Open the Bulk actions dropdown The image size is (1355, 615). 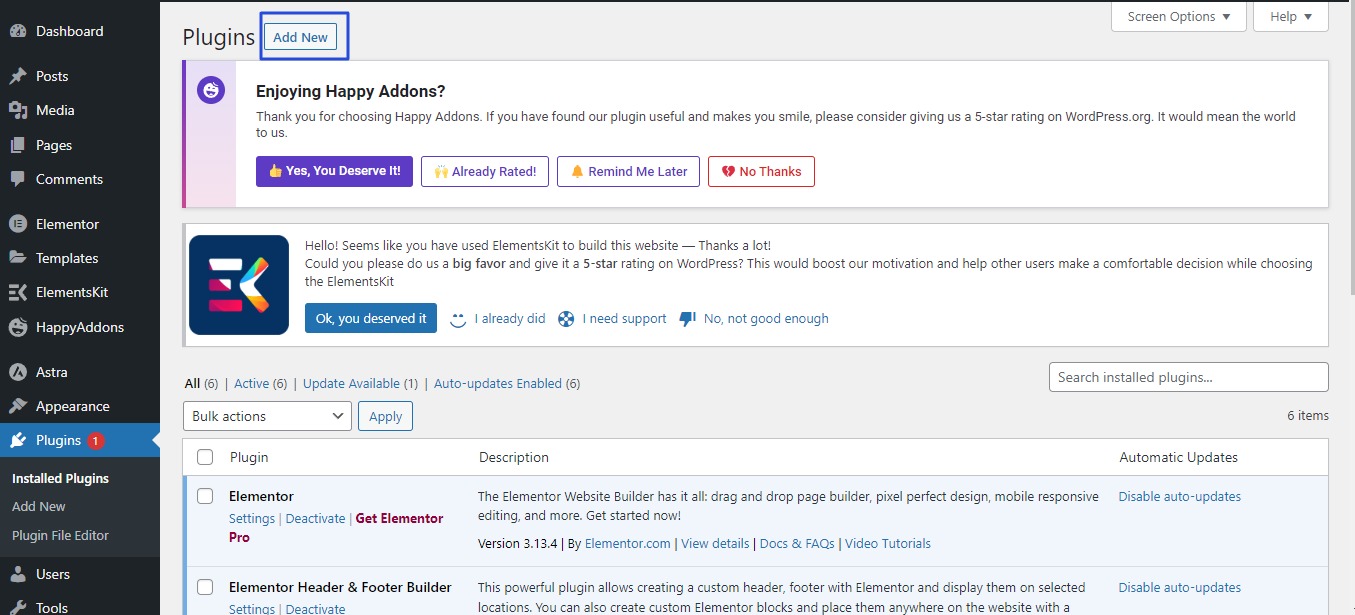(x=267, y=416)
